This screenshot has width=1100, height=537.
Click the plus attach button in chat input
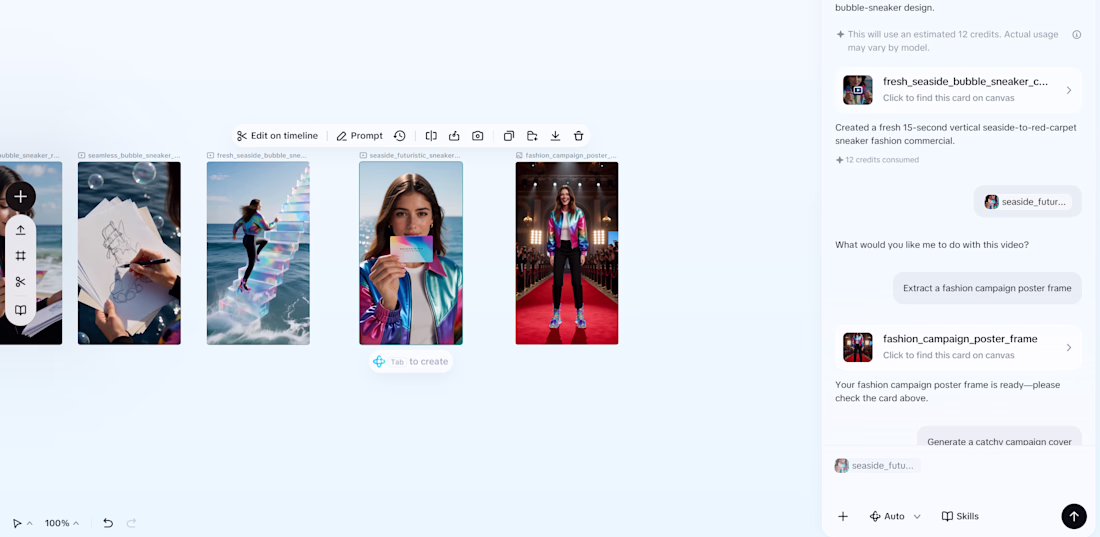point(843,516)
